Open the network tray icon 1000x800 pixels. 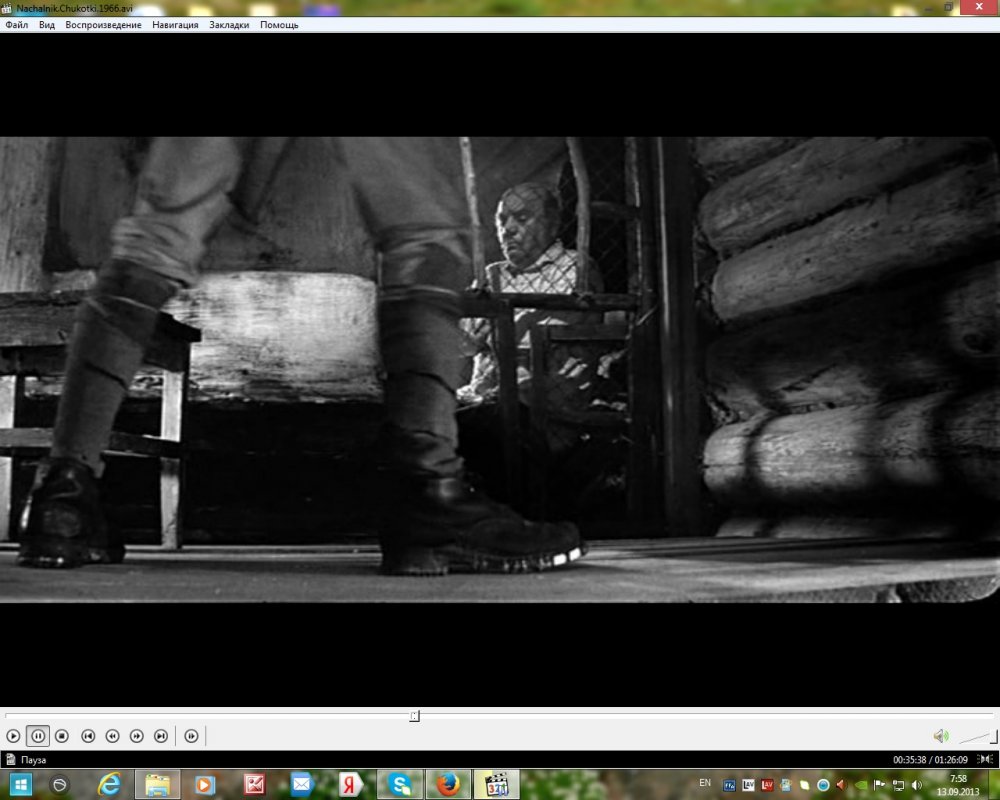898,785
